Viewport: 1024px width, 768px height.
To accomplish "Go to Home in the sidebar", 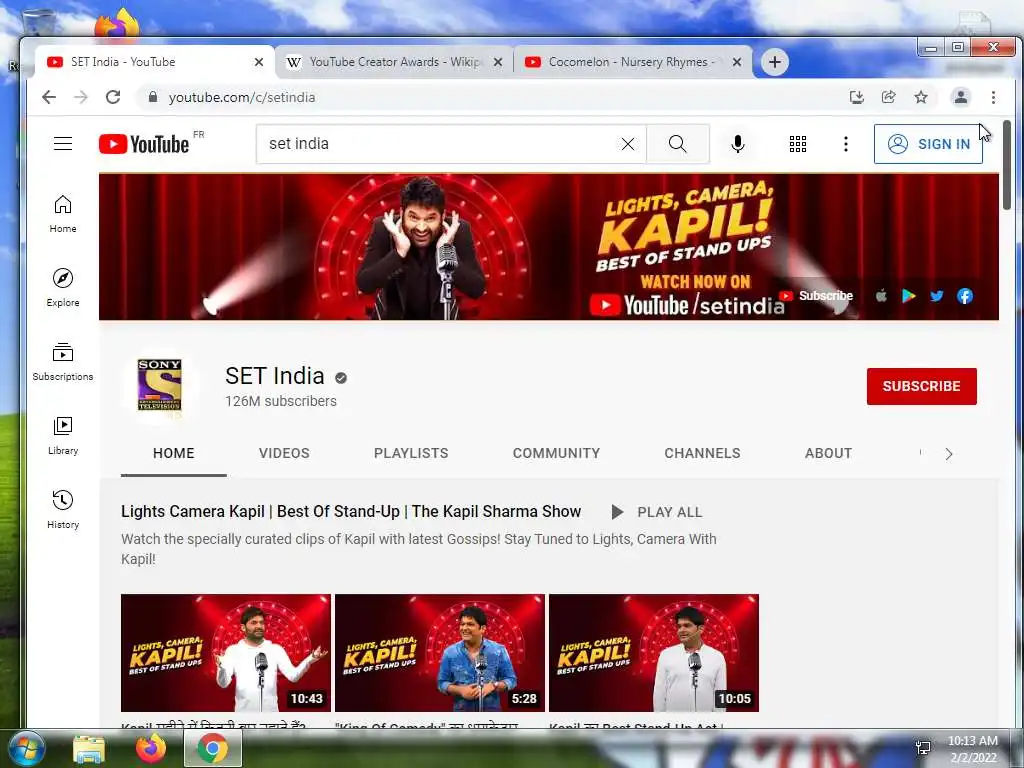I will tap(63, 214).
